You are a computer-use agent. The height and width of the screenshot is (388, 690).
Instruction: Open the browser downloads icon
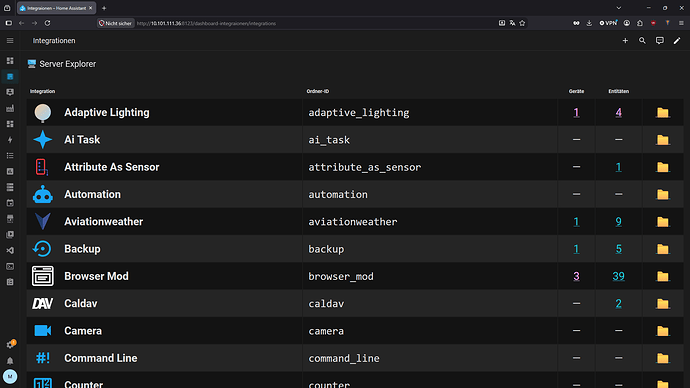click(589, 23)
